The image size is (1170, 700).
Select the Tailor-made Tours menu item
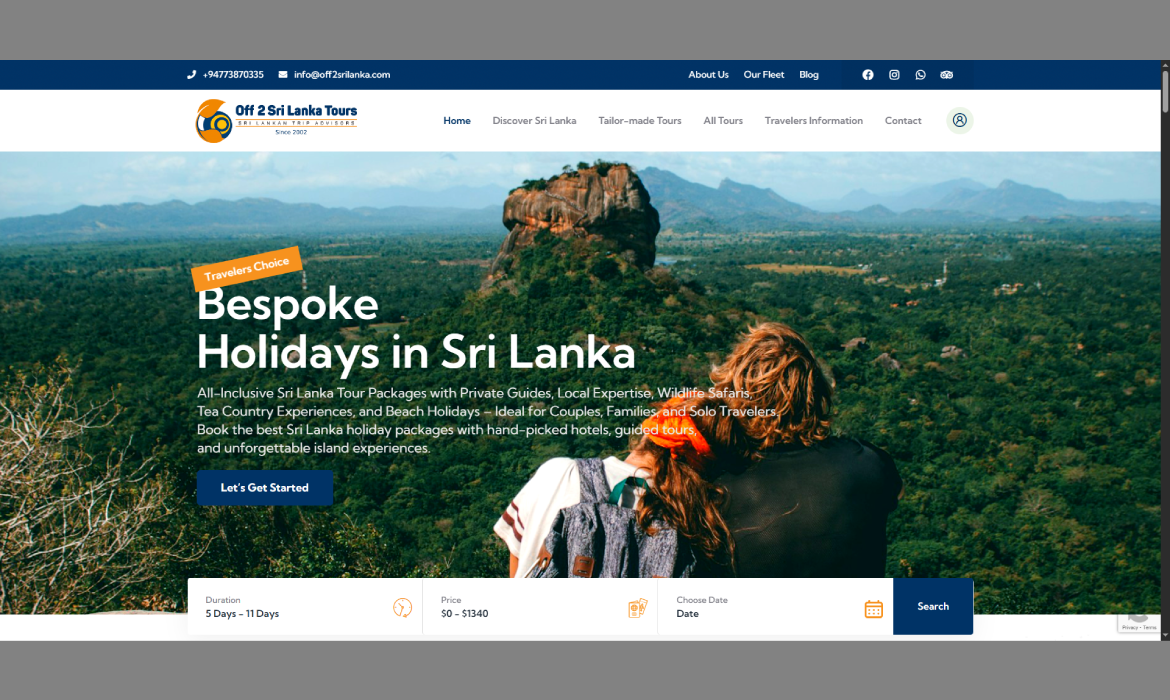639,120
